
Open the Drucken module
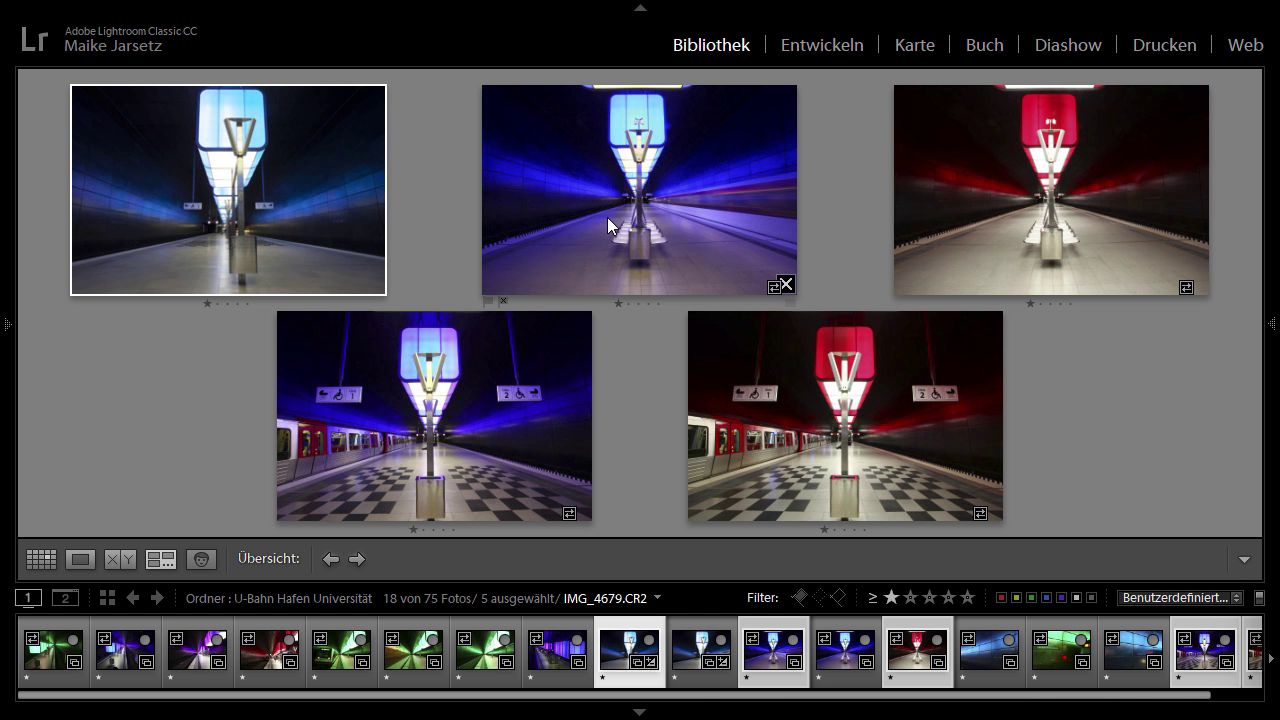click(1164, 45)
